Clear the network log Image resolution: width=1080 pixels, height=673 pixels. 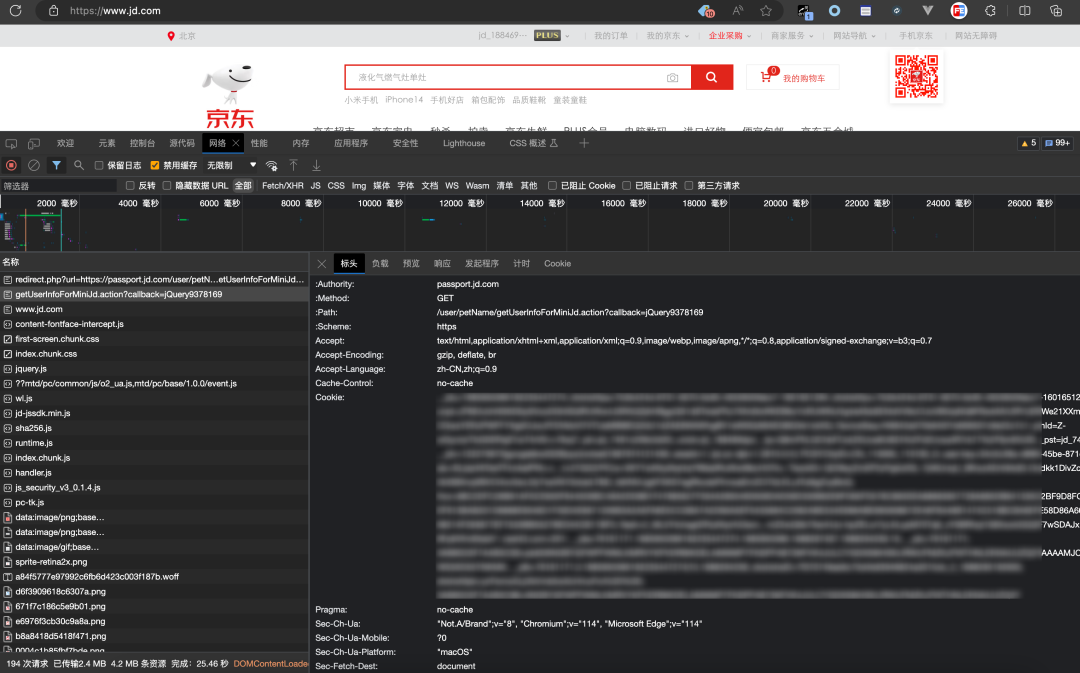click(34, 165)
